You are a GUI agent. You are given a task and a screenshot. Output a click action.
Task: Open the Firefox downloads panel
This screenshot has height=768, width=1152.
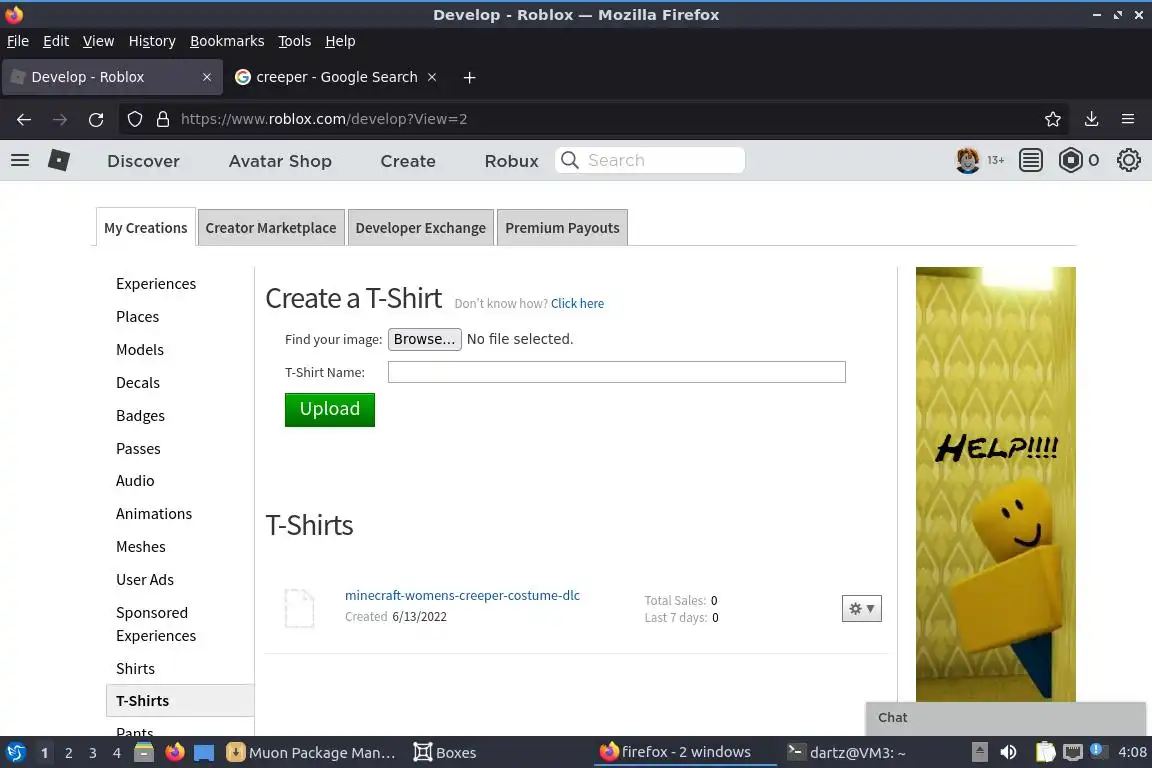pos(1092,119)
